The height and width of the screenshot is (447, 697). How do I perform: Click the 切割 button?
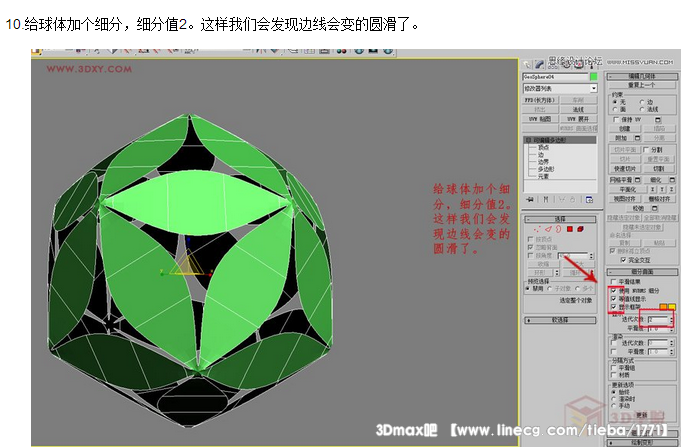pyautogui.click(x=659, y=168)
